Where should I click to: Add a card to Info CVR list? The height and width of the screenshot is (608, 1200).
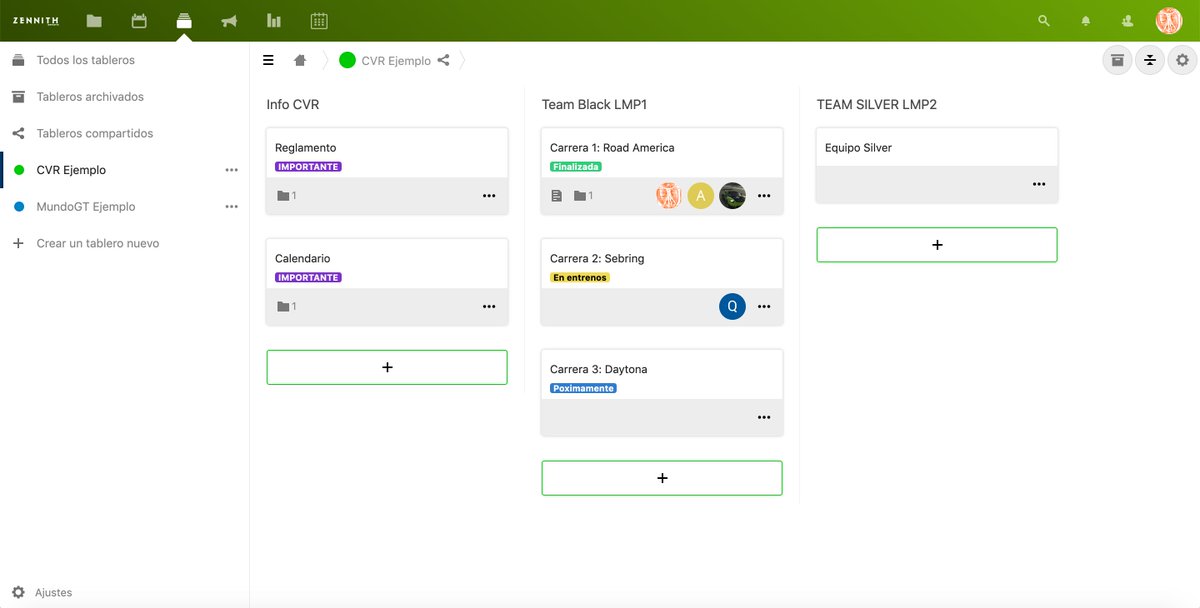[387, 367]
